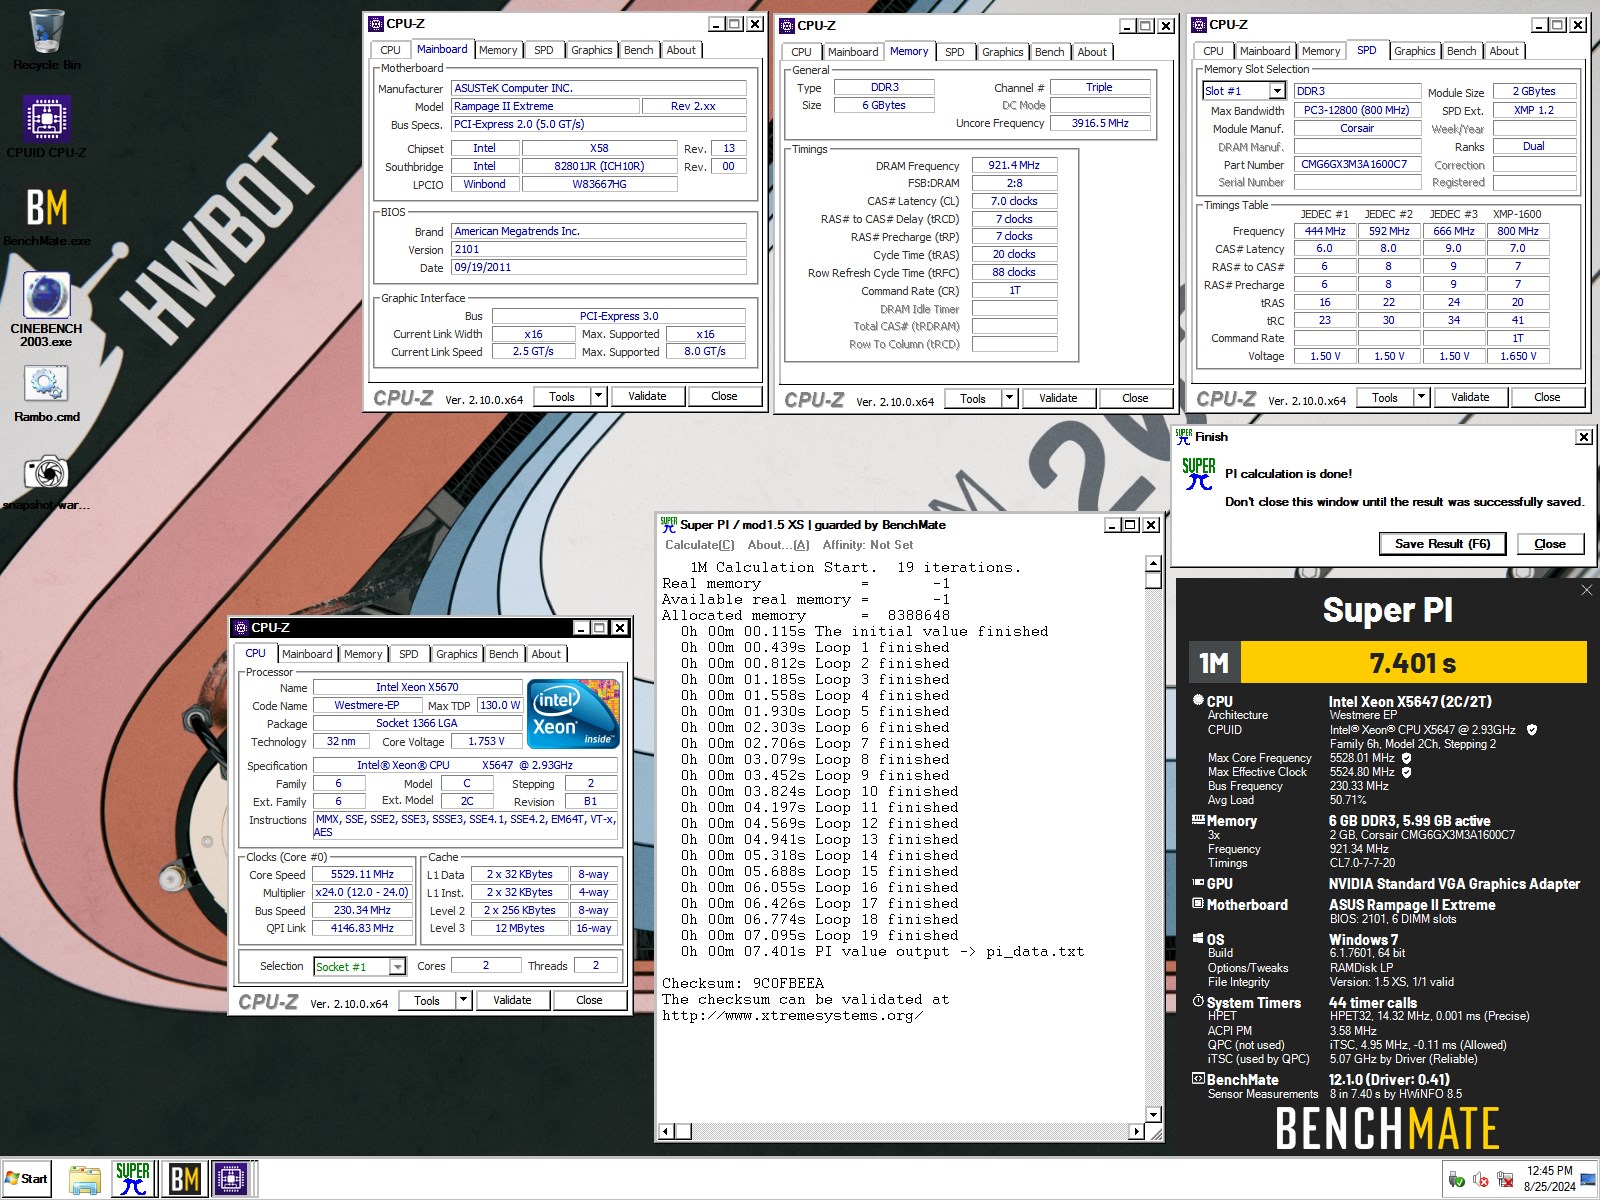Click the Core Speed field 5529.11 MHz
The height and width of the screenshot is (1200, 1600).
pos(362,874)
